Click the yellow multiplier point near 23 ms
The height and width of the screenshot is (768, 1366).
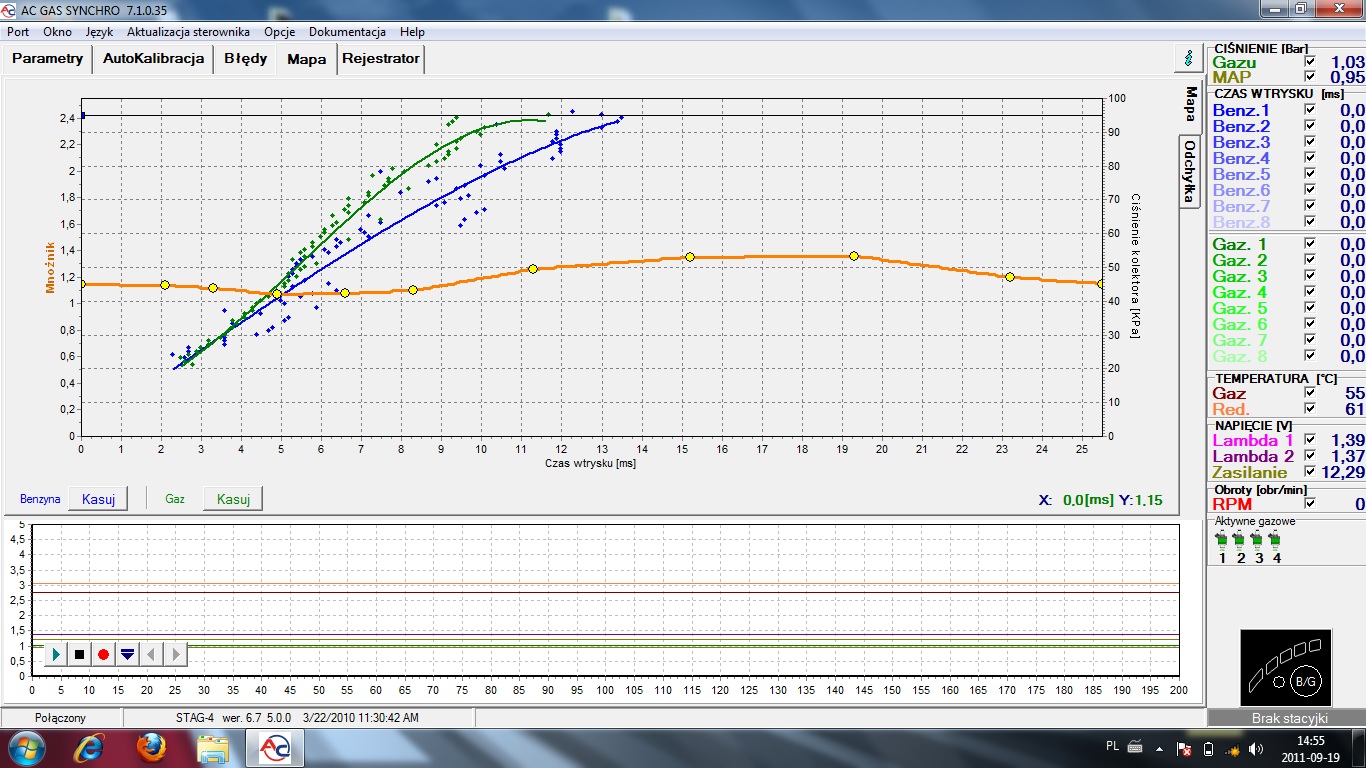pos(1010,277)
